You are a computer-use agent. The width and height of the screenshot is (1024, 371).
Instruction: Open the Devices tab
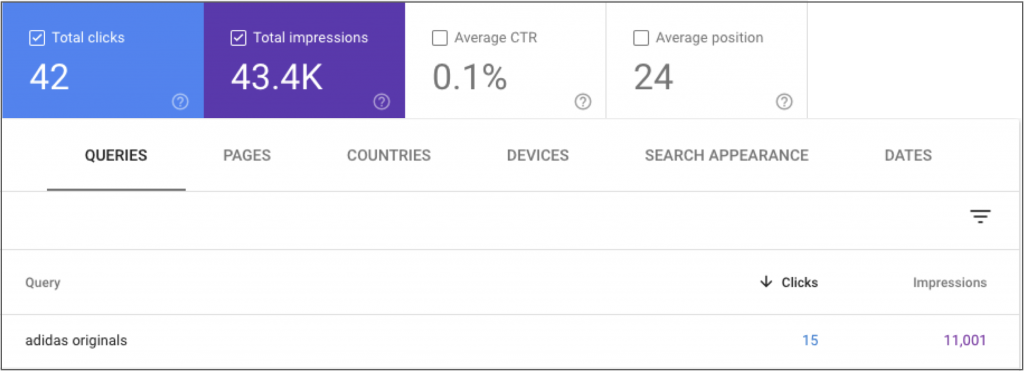(x=537, y=155)
